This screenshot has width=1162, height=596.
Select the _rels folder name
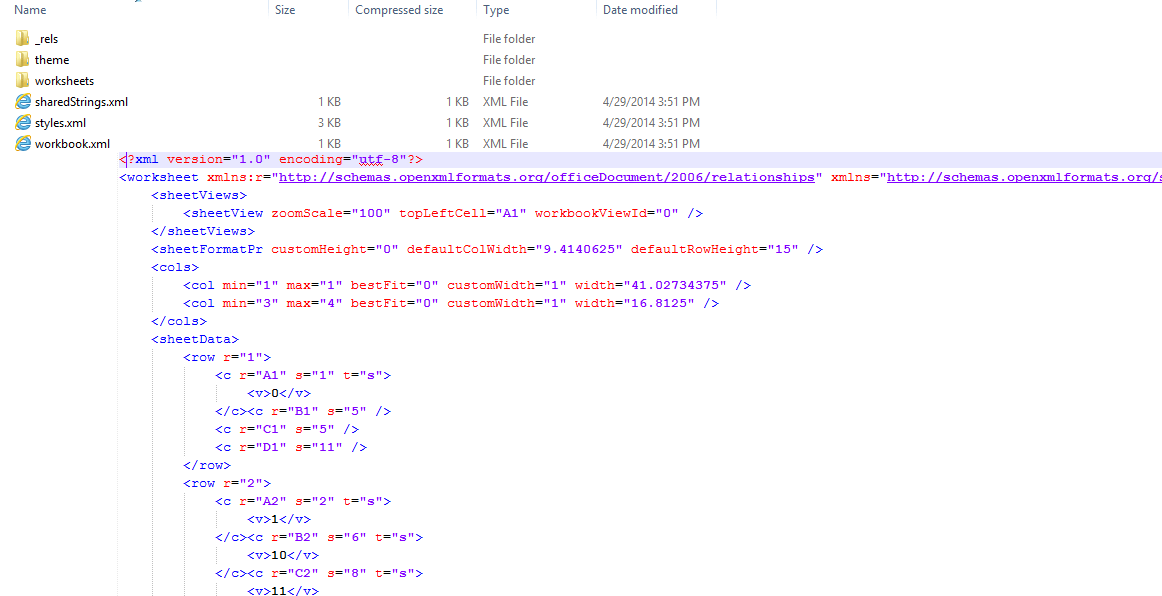coord(46,39)
